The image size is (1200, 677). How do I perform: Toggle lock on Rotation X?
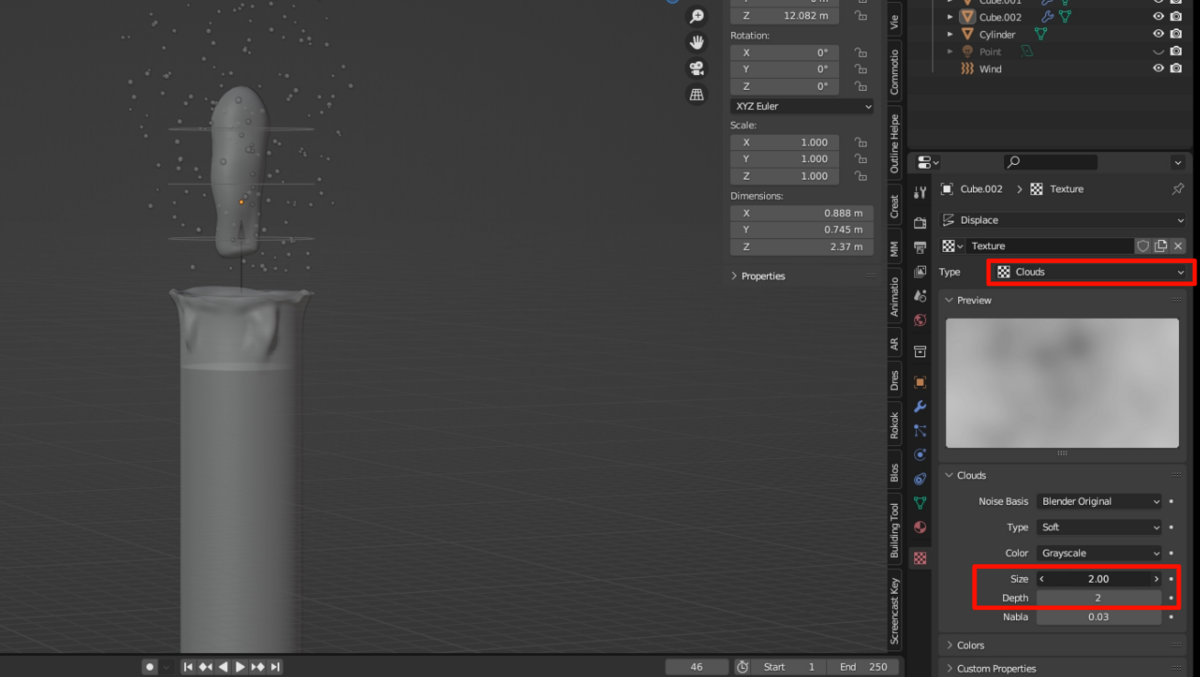pyautogui.click(x=860, y=52)
